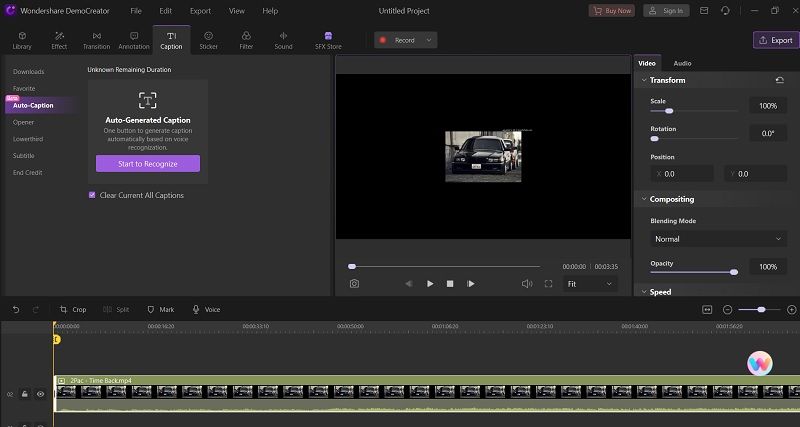Expand the Speed section
800x427 pixels.
(644, 292)
